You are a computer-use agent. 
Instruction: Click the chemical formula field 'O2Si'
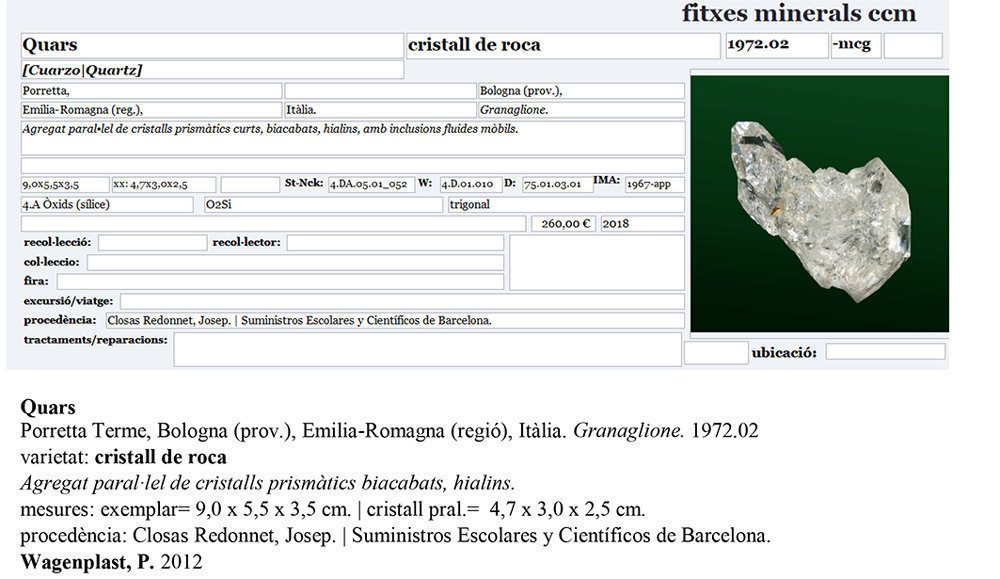pyautogui.click(x=323, y=205)
